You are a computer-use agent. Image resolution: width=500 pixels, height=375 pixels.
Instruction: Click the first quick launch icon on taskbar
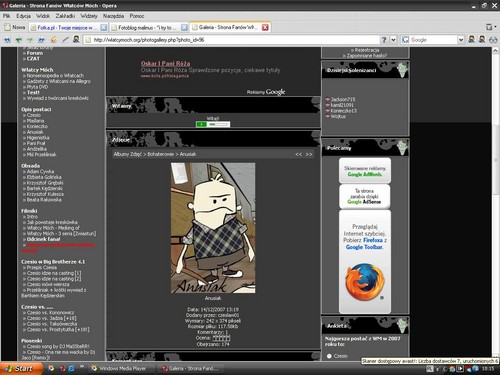pyautogui.click(x=51, y=369)
